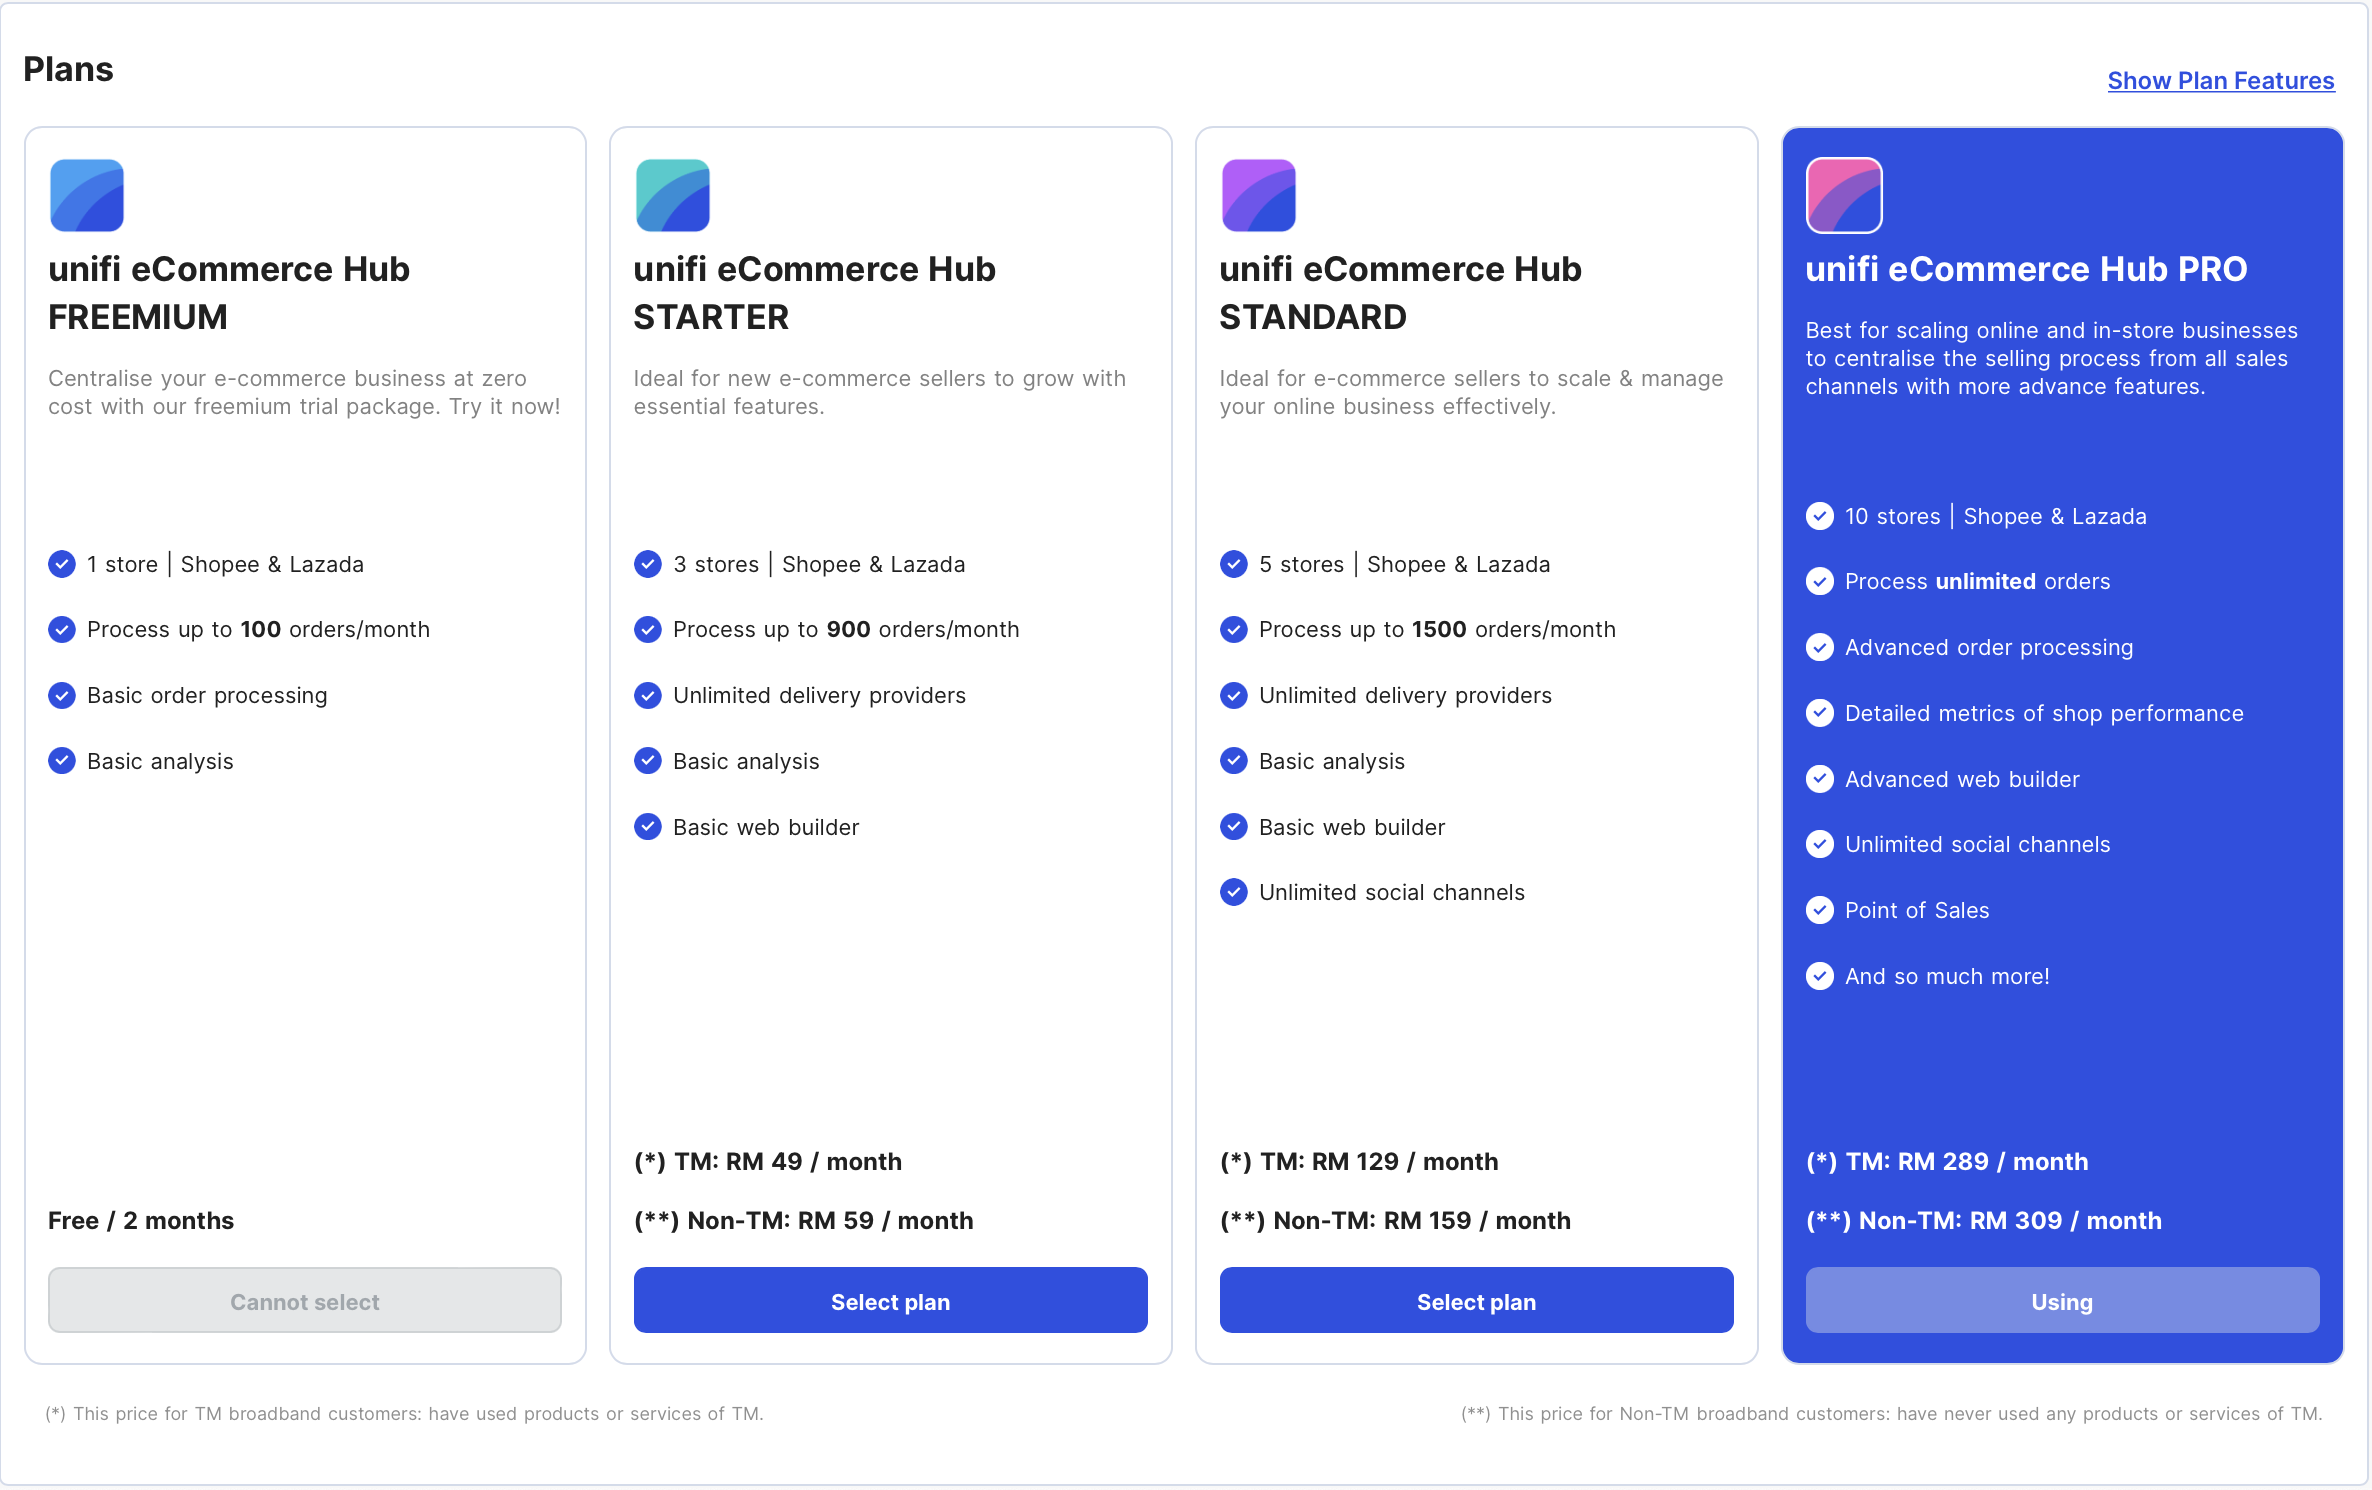Select plan for the STANDARD tier

click(x=1476, y=1301)
